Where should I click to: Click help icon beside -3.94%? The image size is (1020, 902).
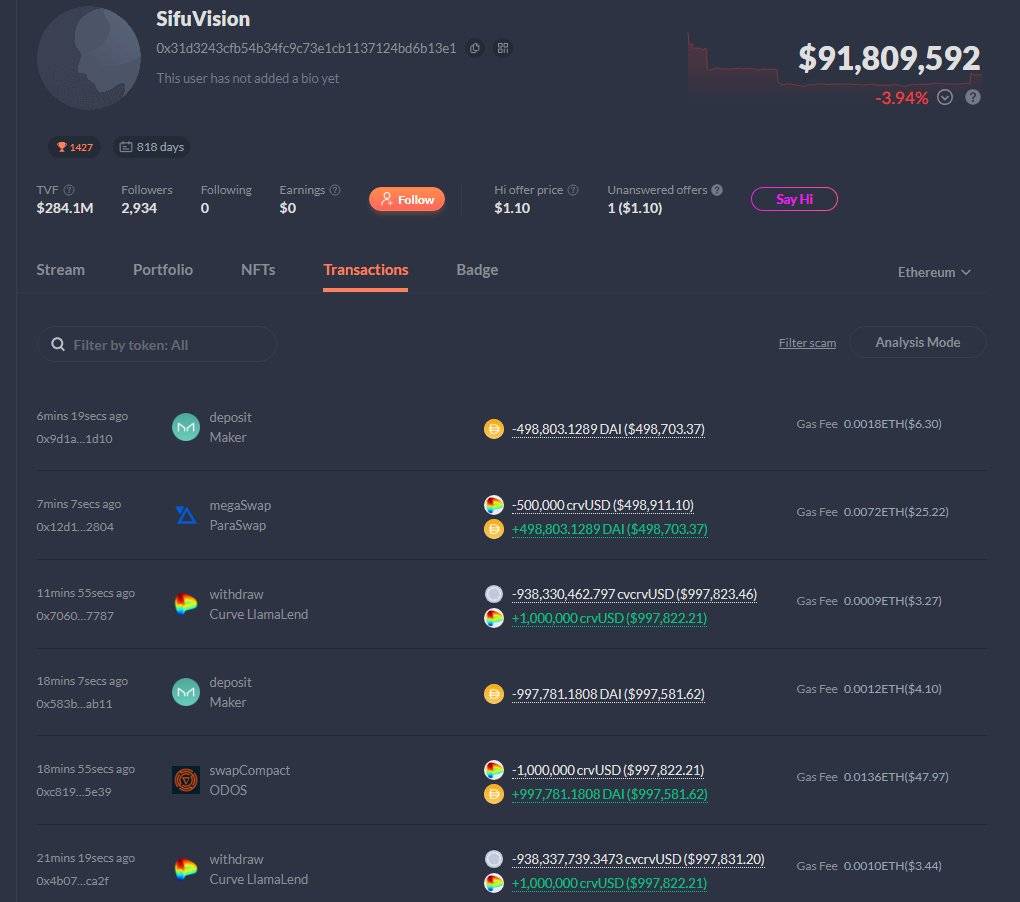click(973, 98)
